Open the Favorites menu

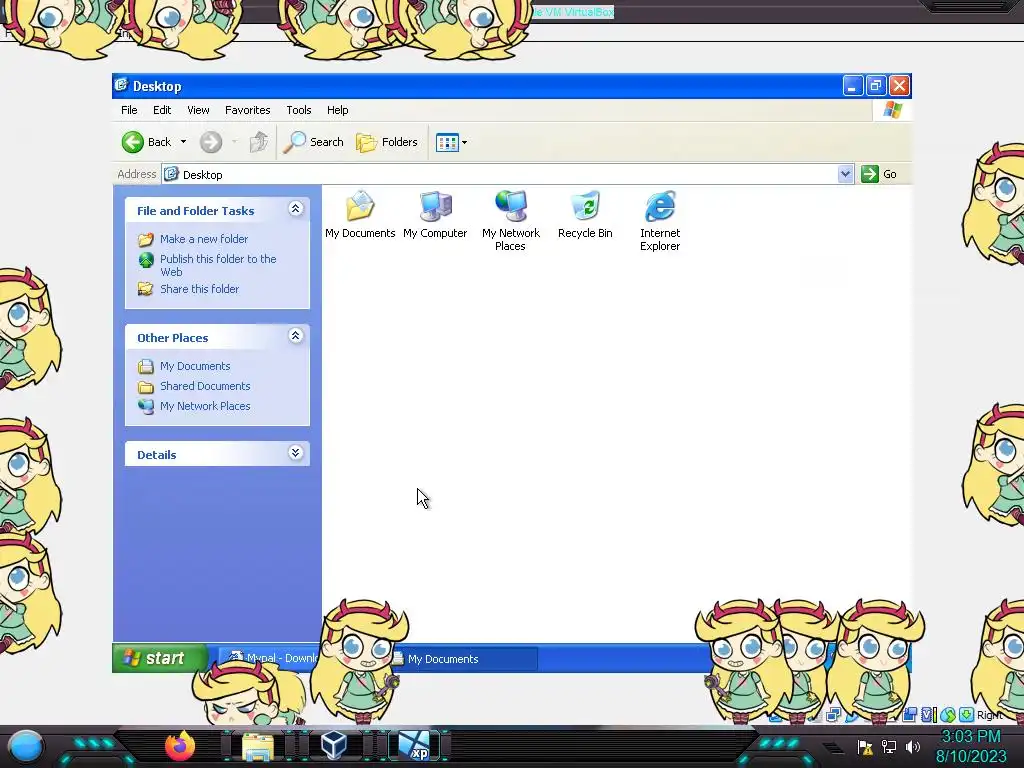click(248, 110)
